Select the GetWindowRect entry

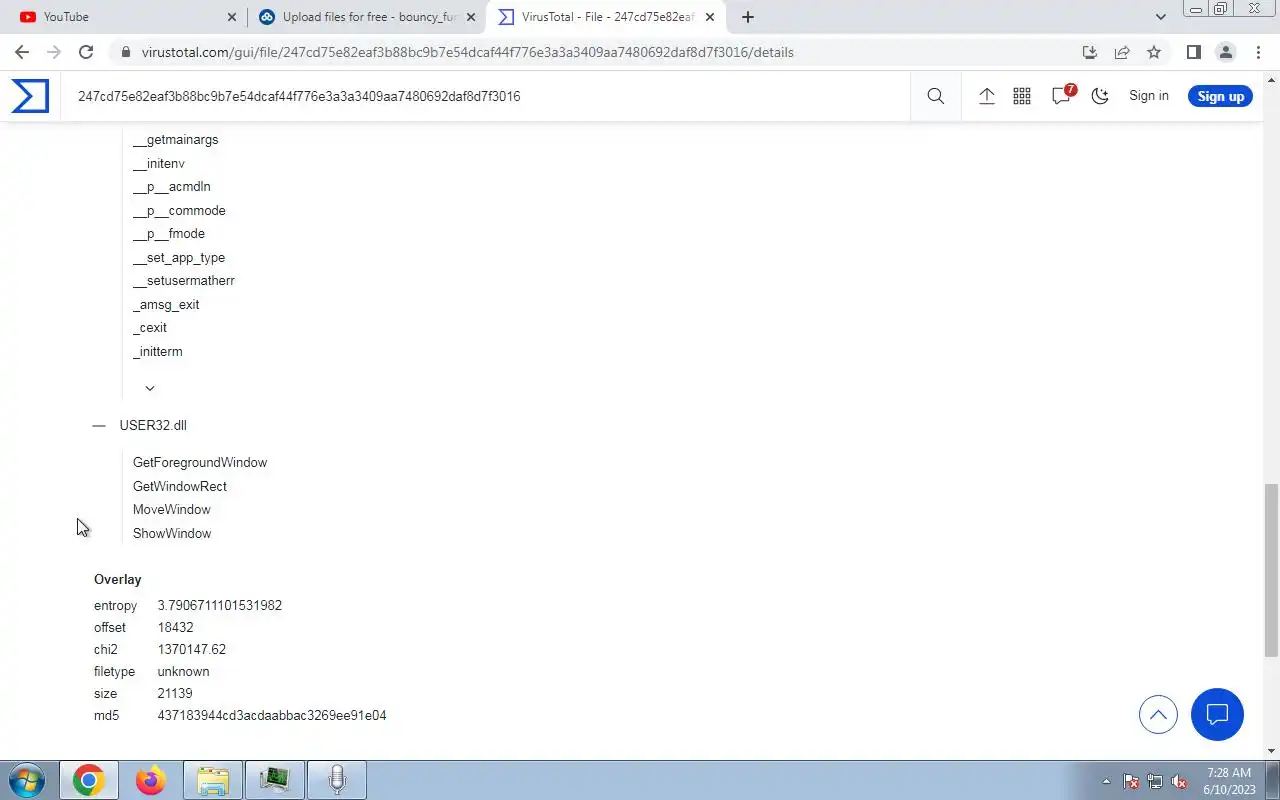pyautogui.click(x=180, y=486)
